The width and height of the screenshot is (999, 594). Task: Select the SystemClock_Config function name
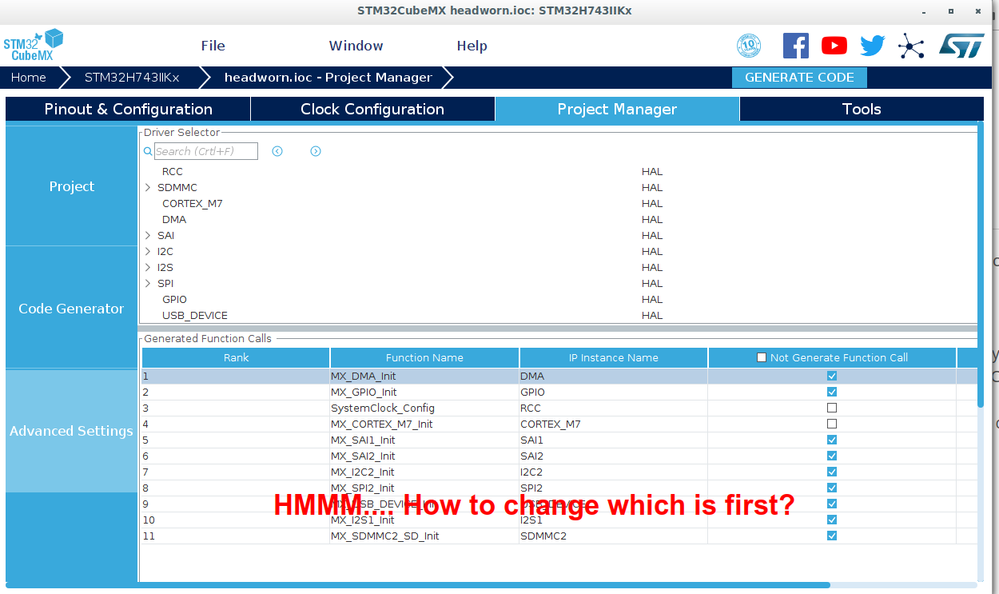383,408
